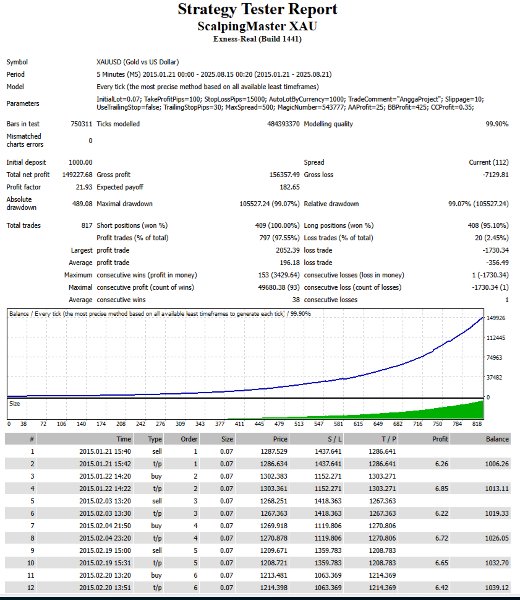
Task: Select the Balance column header
Action: point(497,439)
